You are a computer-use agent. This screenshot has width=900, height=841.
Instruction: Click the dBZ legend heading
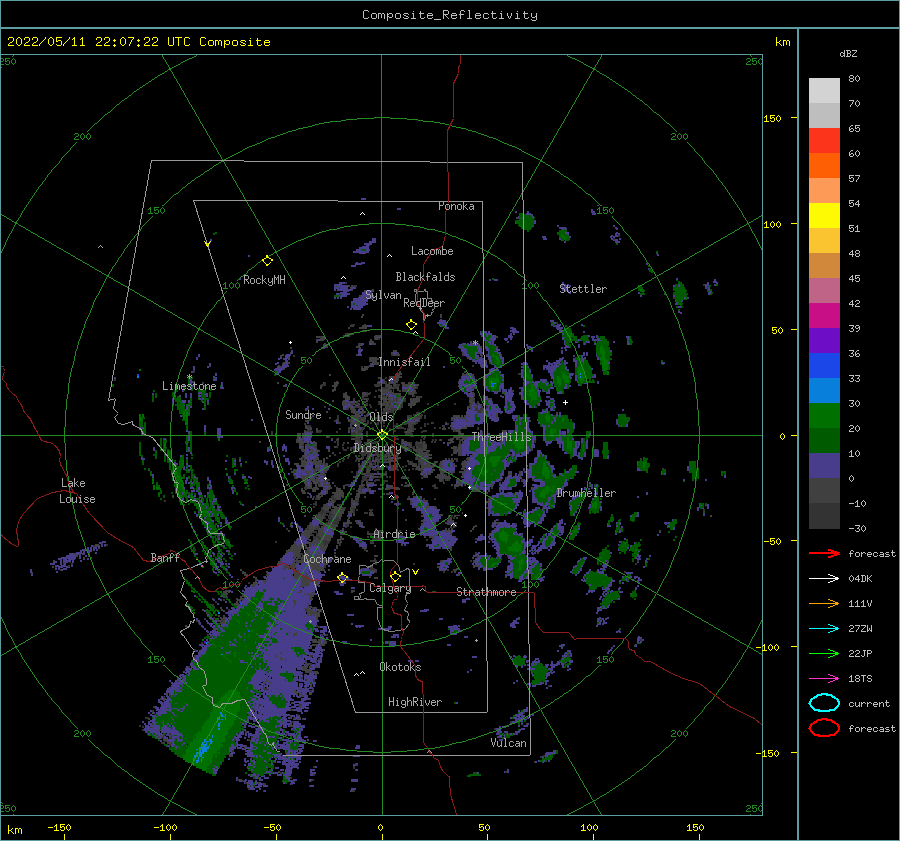click(x=848, y=54)
